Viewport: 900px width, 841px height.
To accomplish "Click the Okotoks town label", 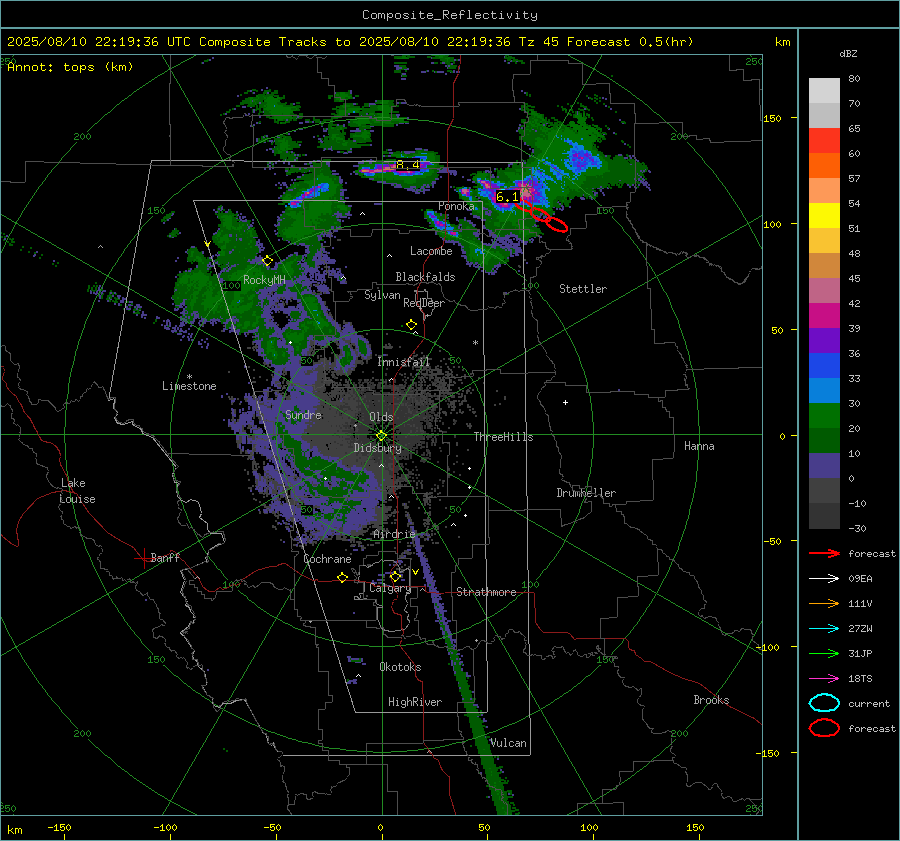I will point(400,667).
